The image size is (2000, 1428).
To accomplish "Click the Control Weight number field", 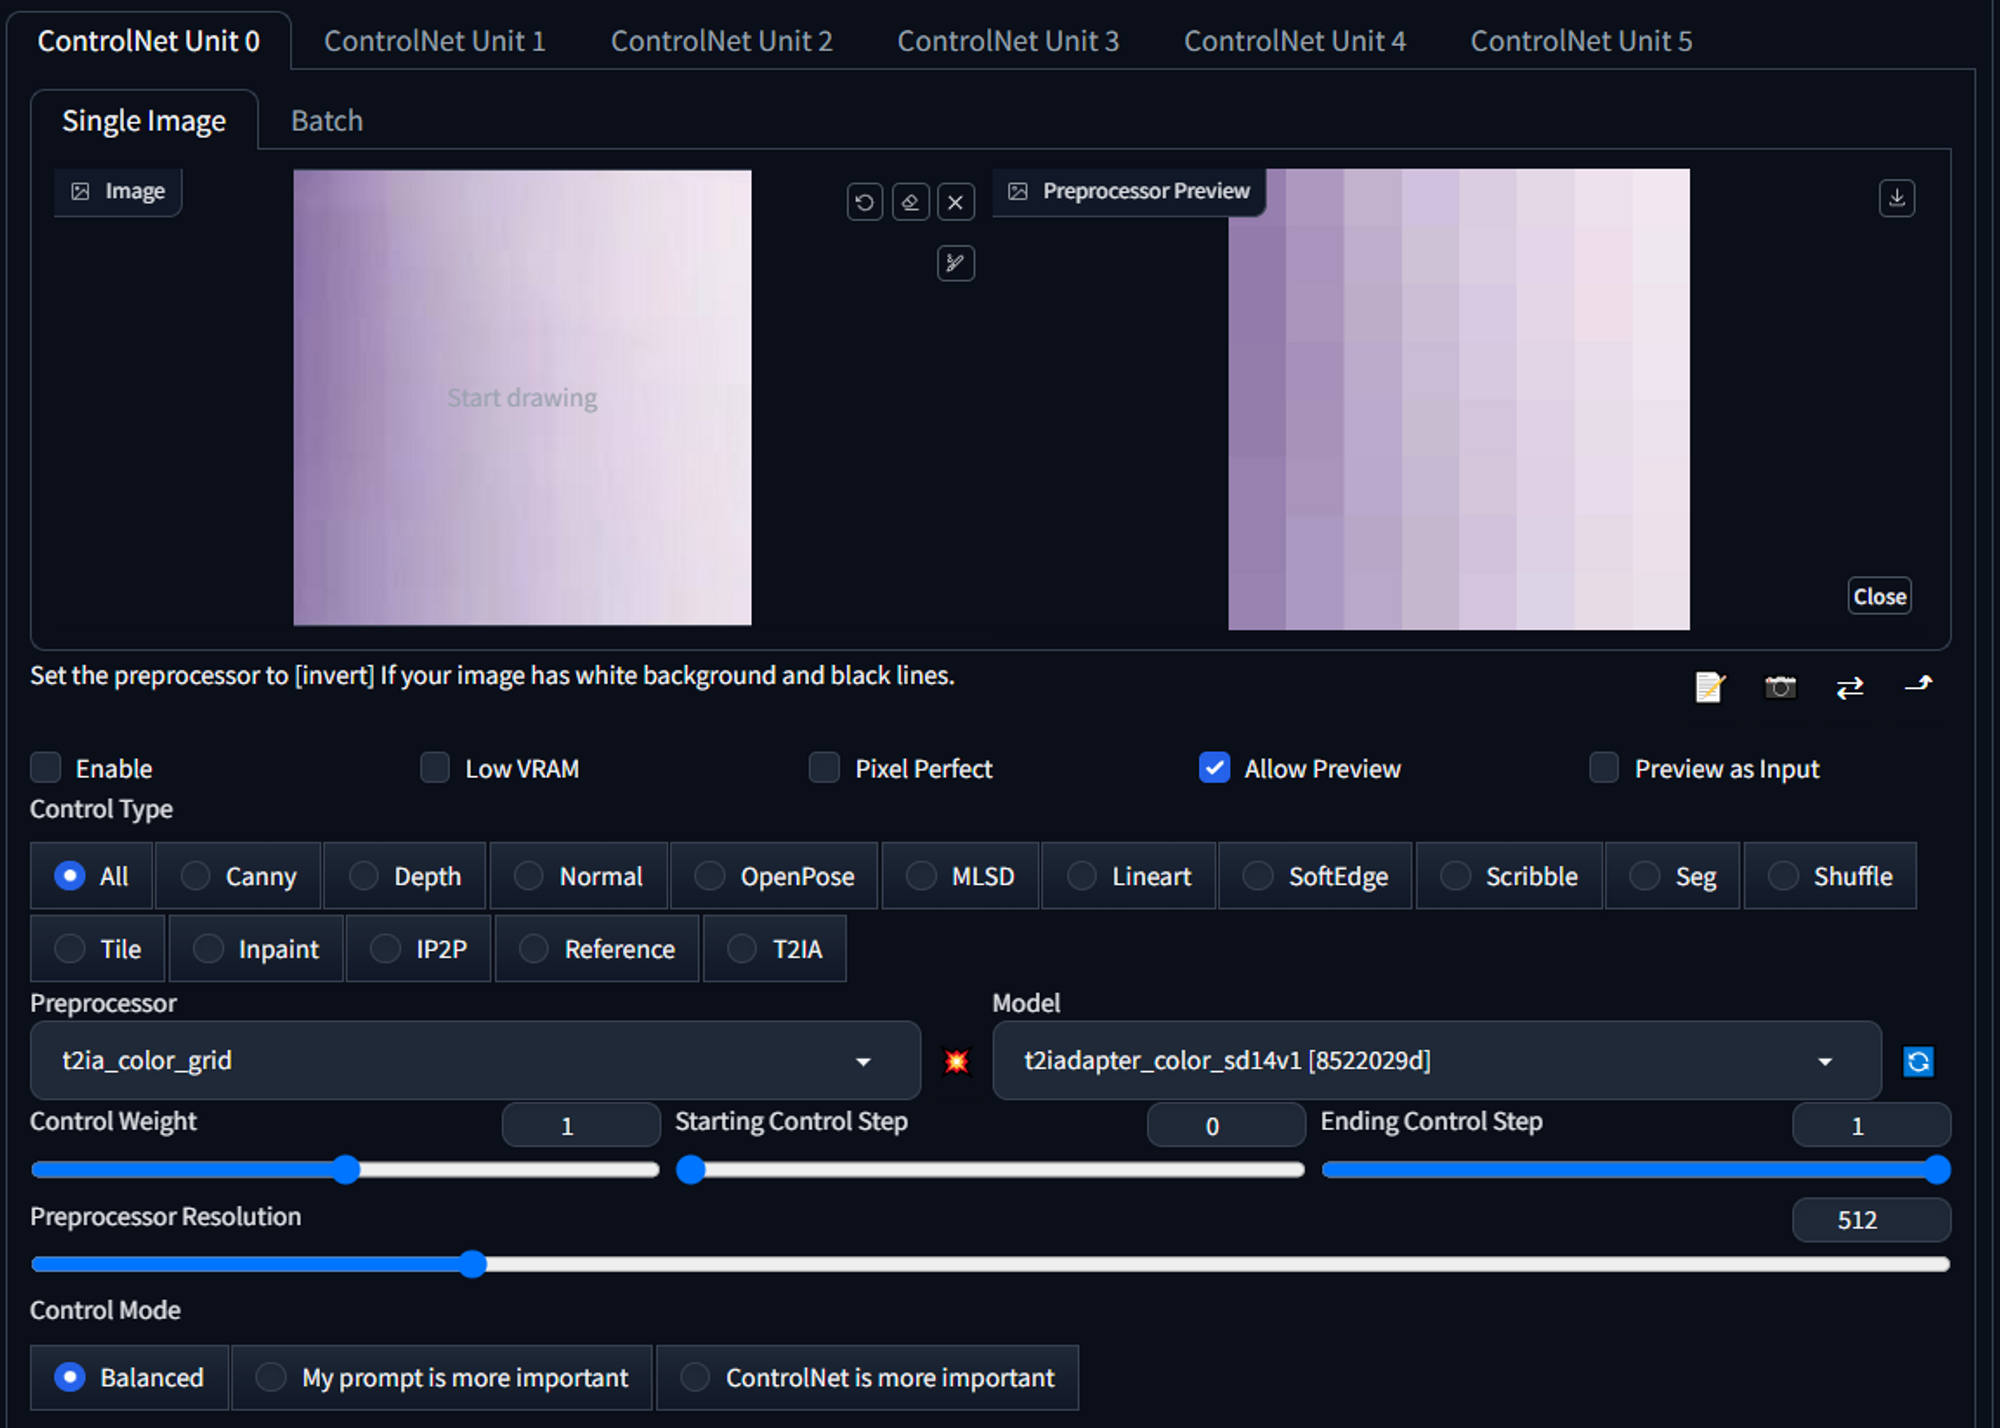I will pos(580,1126).
